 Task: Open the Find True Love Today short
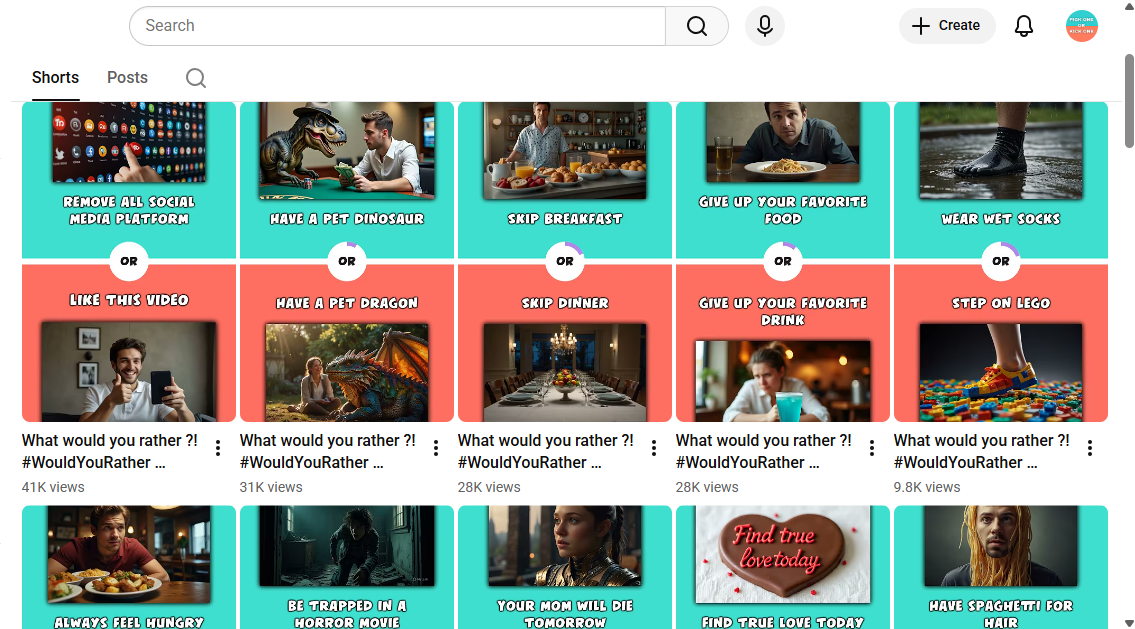782,567
